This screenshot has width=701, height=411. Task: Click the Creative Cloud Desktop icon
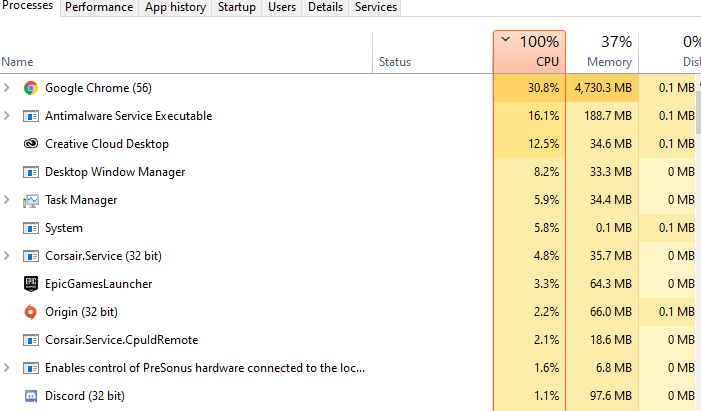click(30, 144)
